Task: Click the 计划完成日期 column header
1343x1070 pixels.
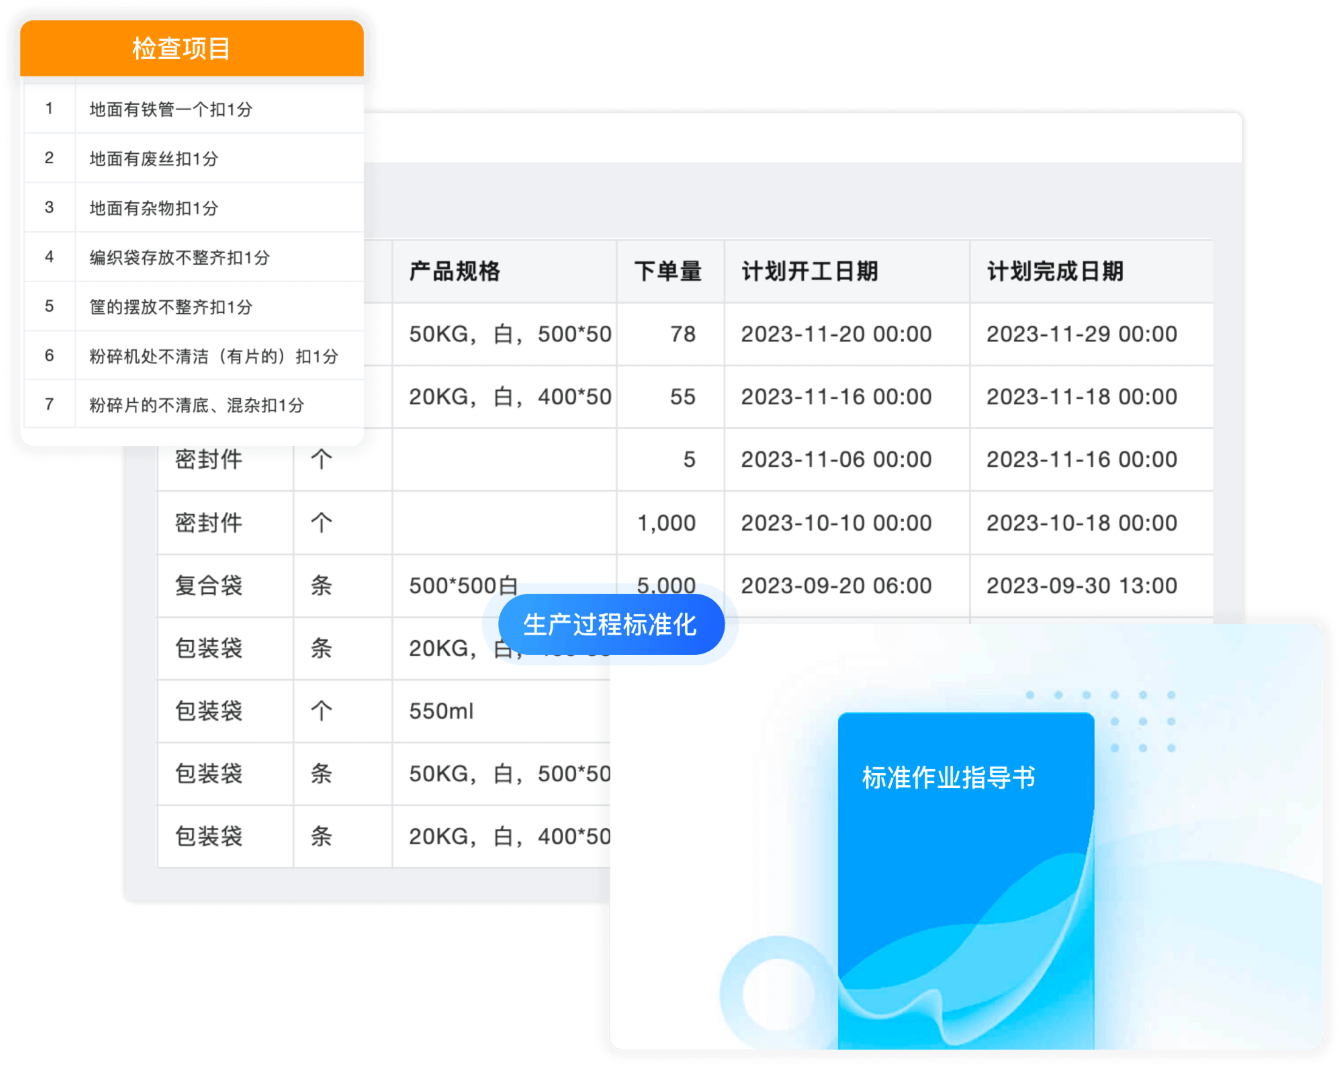Action: [x=1055, y=271]
